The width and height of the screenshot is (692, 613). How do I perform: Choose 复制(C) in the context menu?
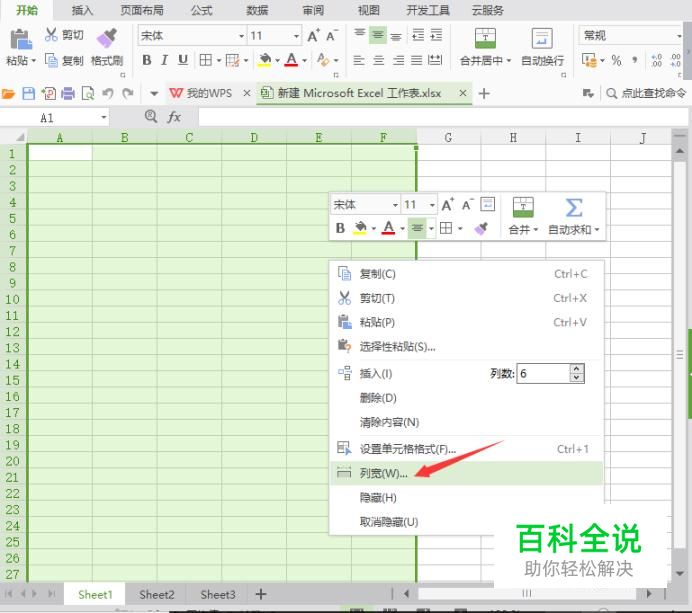click(x=467, y=274)
